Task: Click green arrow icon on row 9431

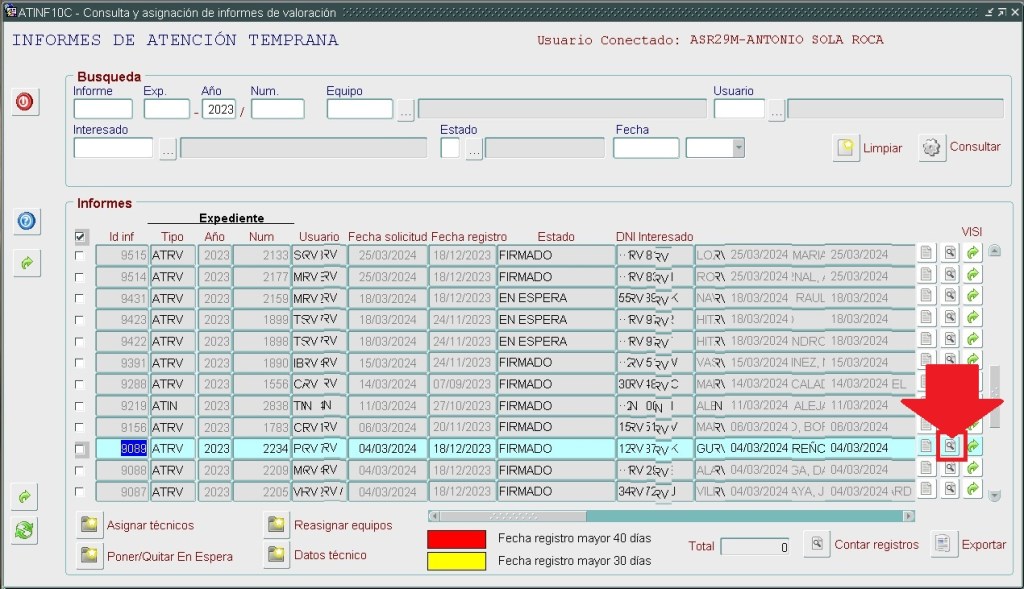Action: [973, 297]
